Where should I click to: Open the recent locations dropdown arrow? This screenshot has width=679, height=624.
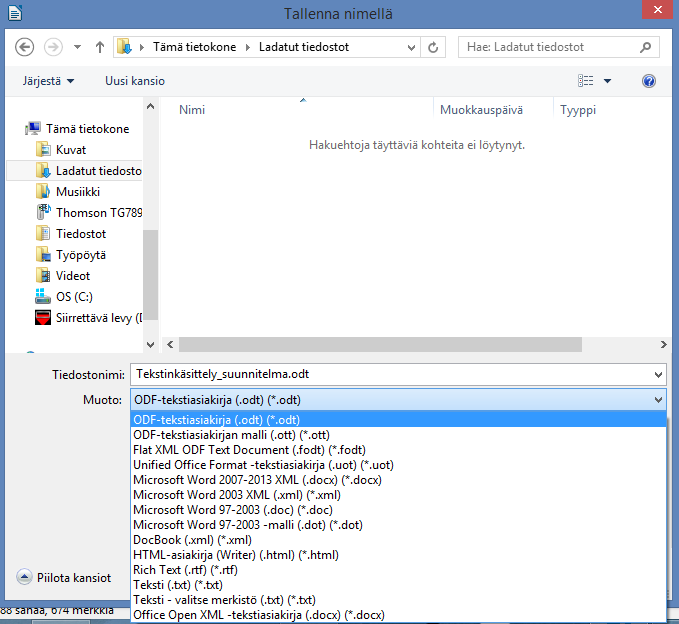point(77,47)
